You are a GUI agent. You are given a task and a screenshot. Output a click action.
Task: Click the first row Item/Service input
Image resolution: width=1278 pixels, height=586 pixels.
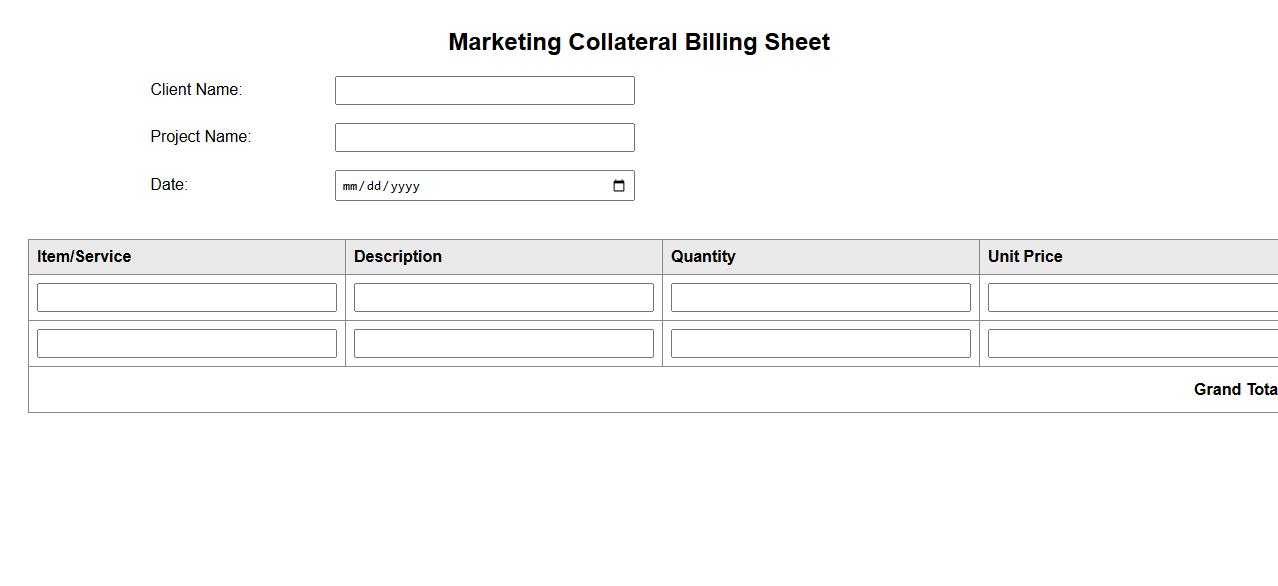point(187,297)
